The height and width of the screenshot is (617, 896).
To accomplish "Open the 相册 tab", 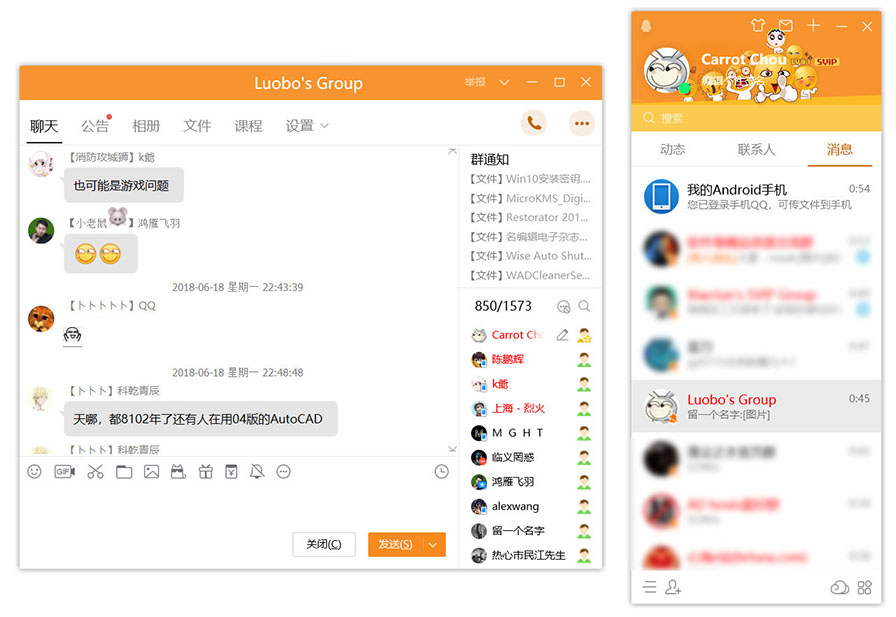I will click(146, 126).
